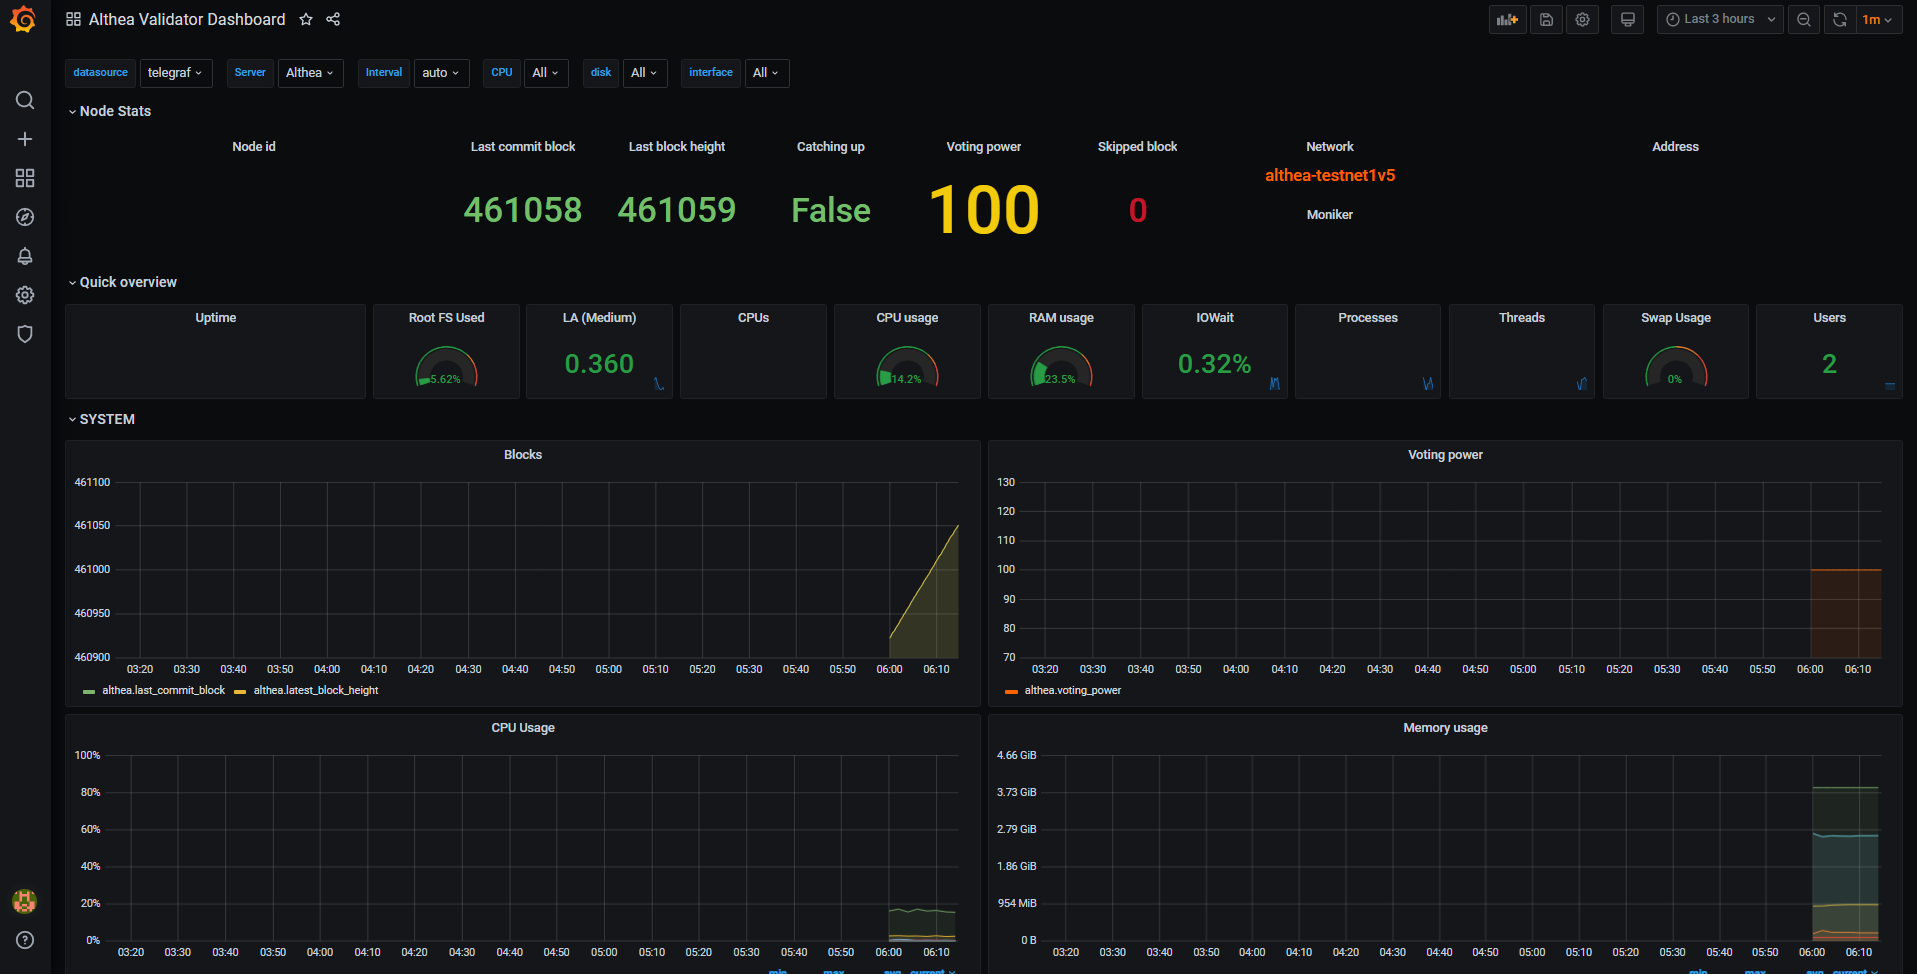Refresh the dashboard now

tap(1839, 19)
